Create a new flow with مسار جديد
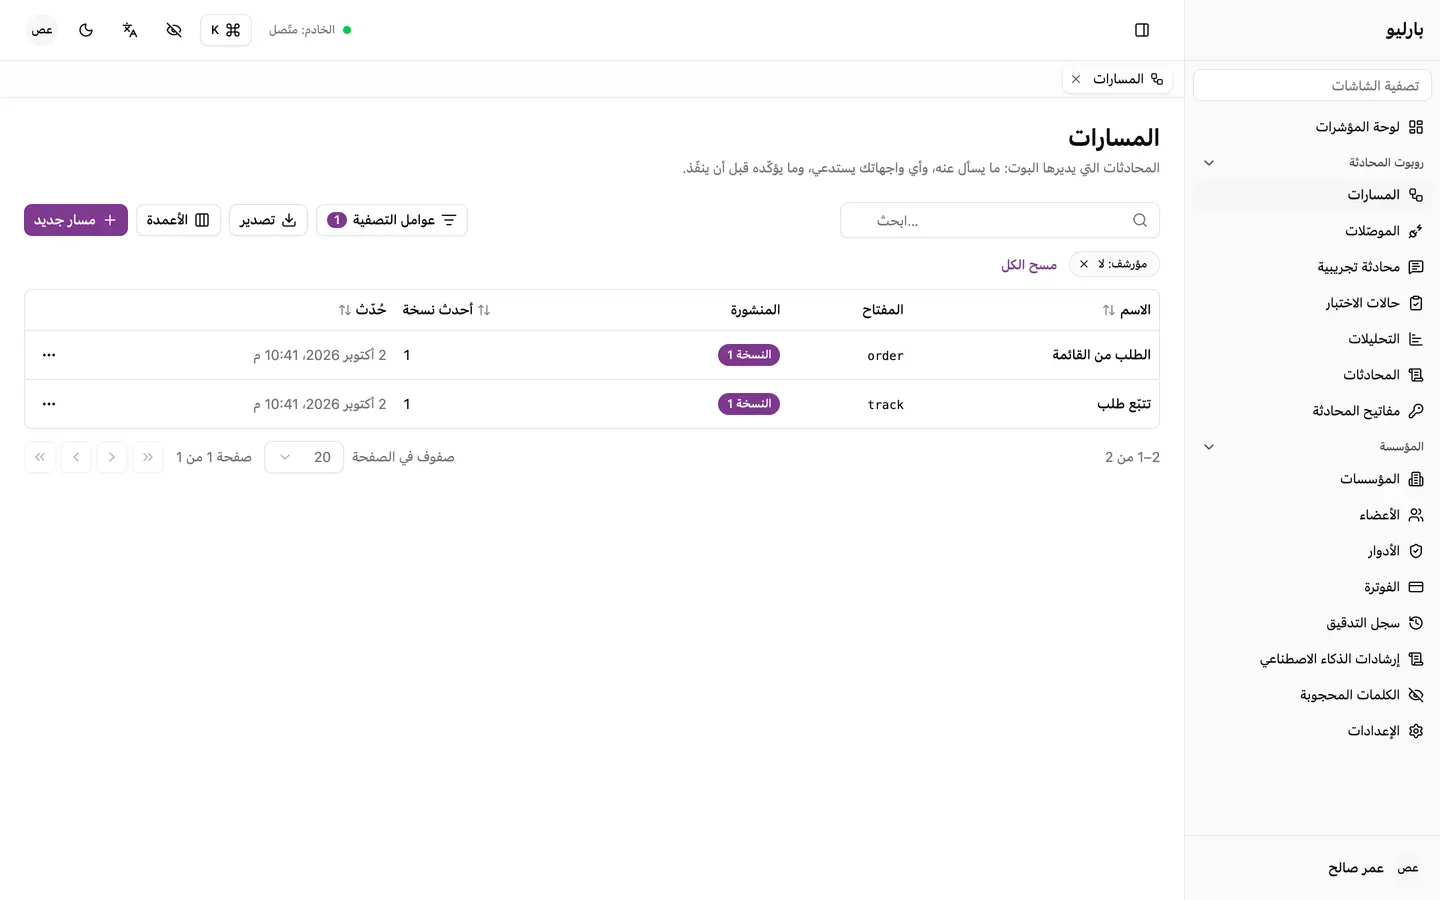Screen dimensions: 1440x900 click(76, 220)
